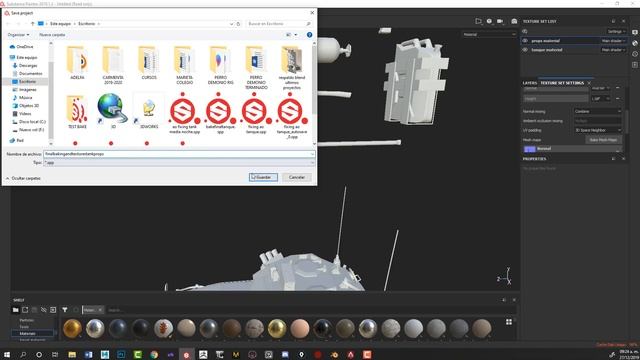Select Imágenes in navigation pane
The height and width of the screenshot is (360, 640).
27,89
